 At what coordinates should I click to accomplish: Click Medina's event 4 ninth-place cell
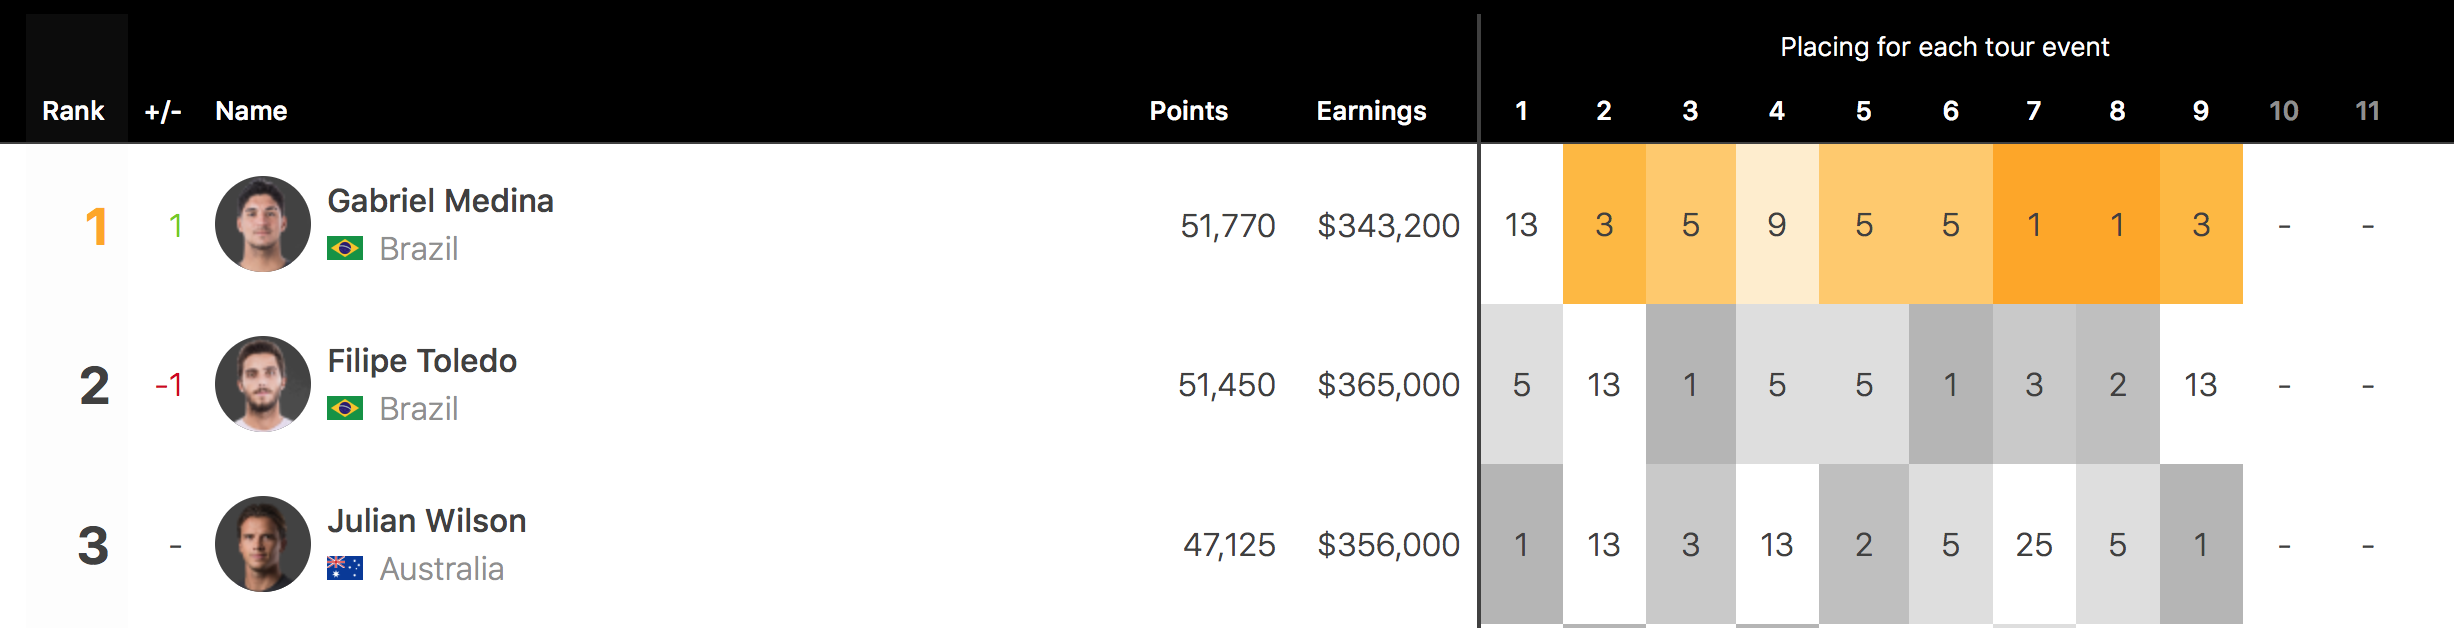(x=1777, y=225)
